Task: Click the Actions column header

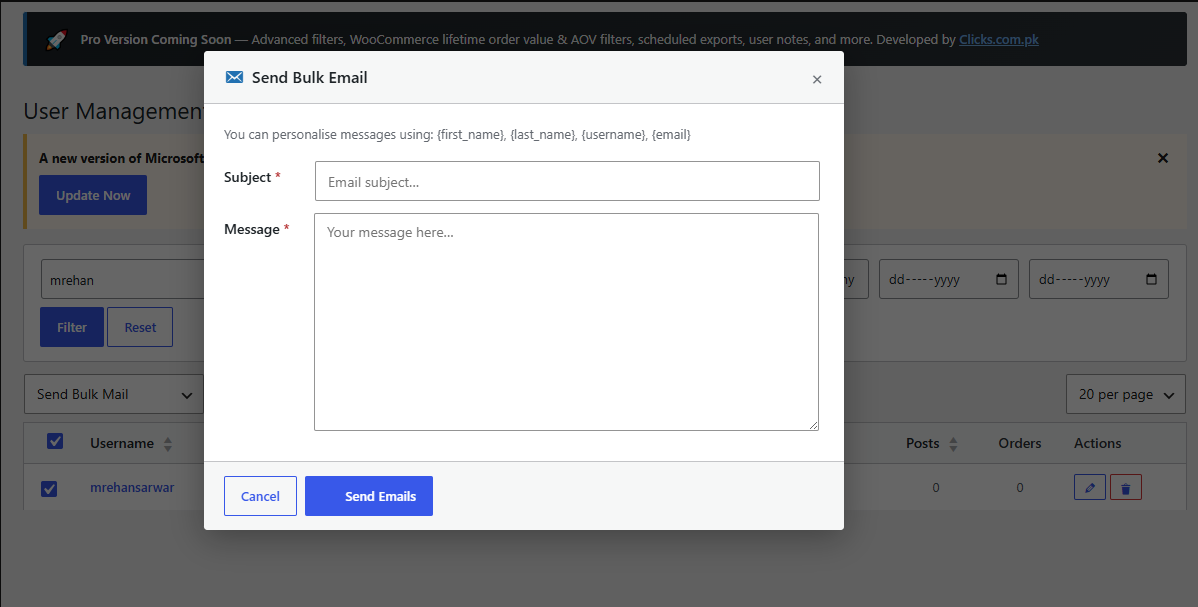Action: click(x=1098, y=443)
